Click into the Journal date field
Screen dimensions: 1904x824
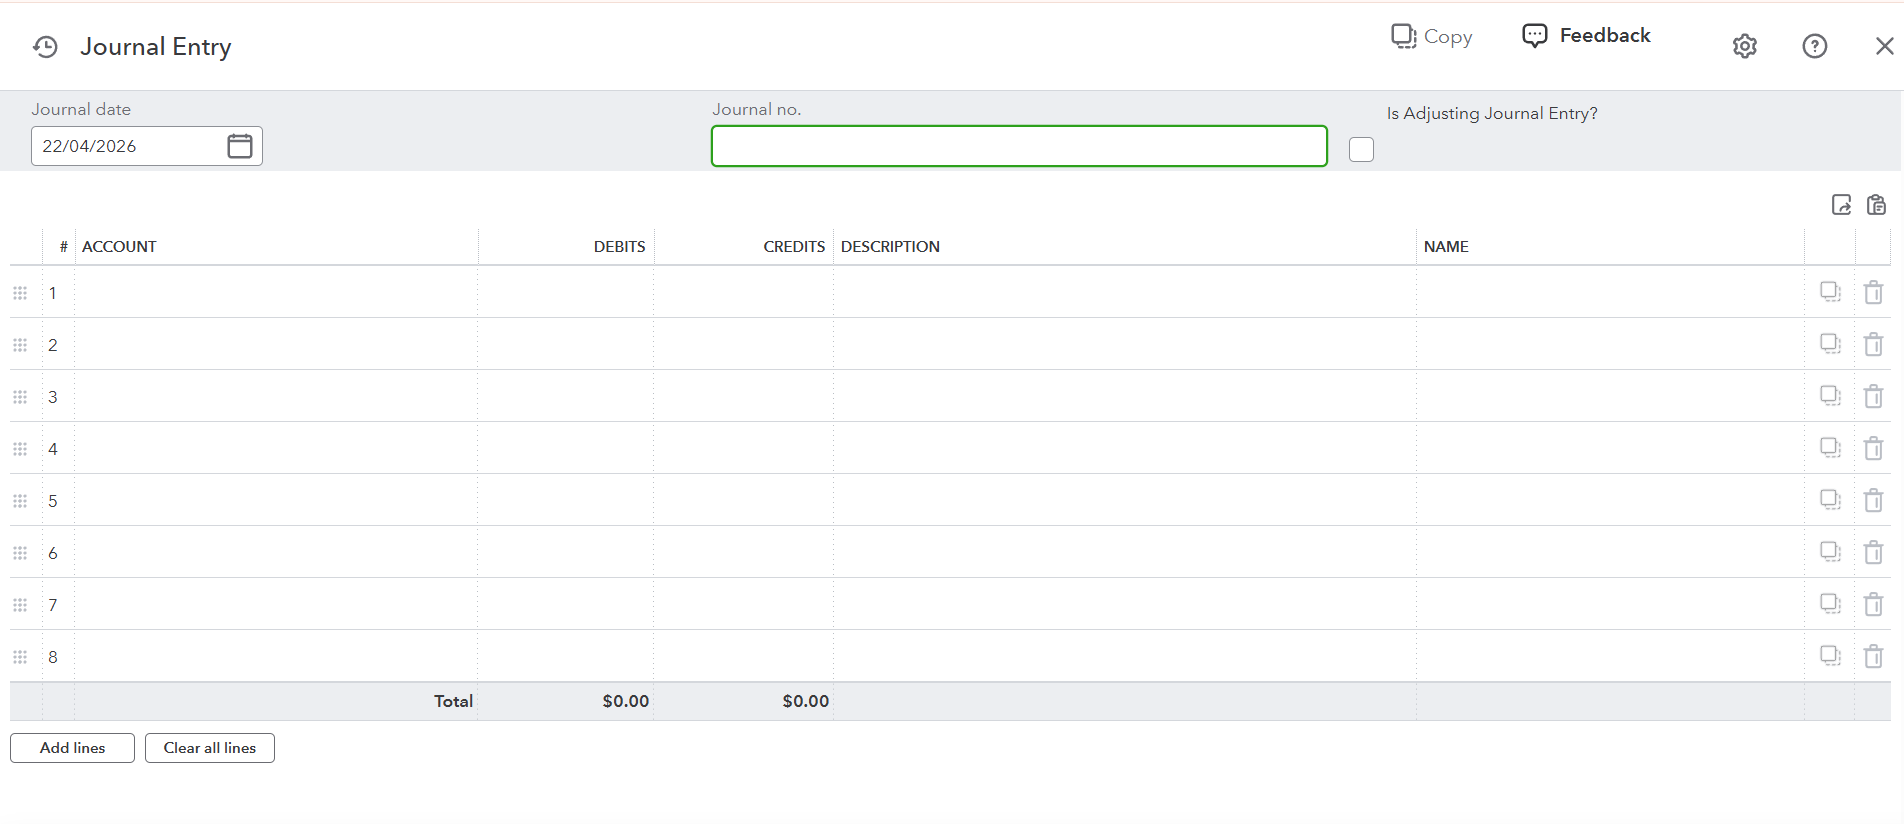pos(125,146)
